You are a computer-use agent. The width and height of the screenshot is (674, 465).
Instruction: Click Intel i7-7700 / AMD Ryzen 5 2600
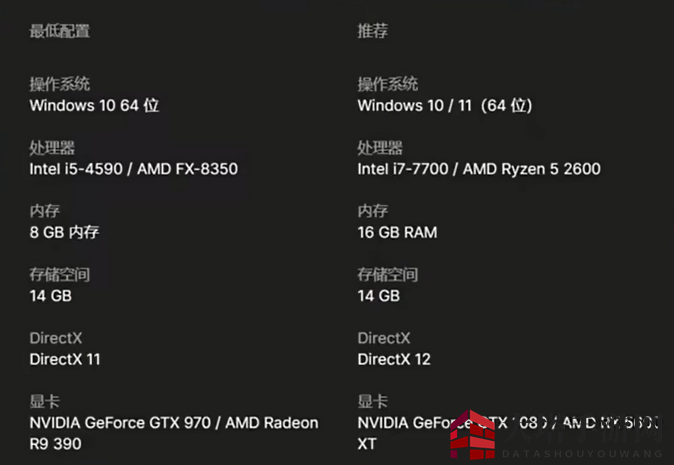coord(479,169)
